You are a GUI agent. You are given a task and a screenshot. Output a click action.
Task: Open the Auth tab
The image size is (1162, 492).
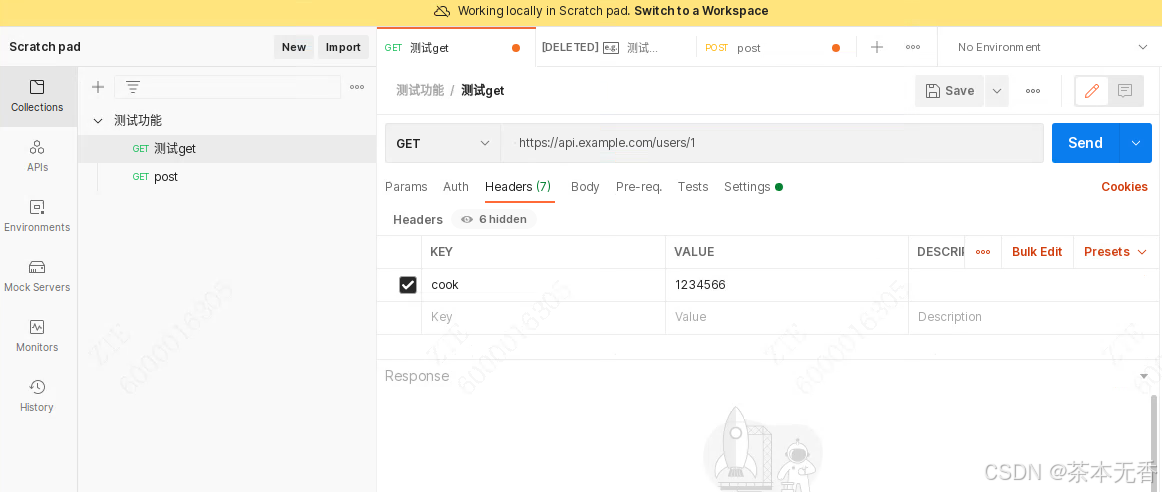click(456, 187)
